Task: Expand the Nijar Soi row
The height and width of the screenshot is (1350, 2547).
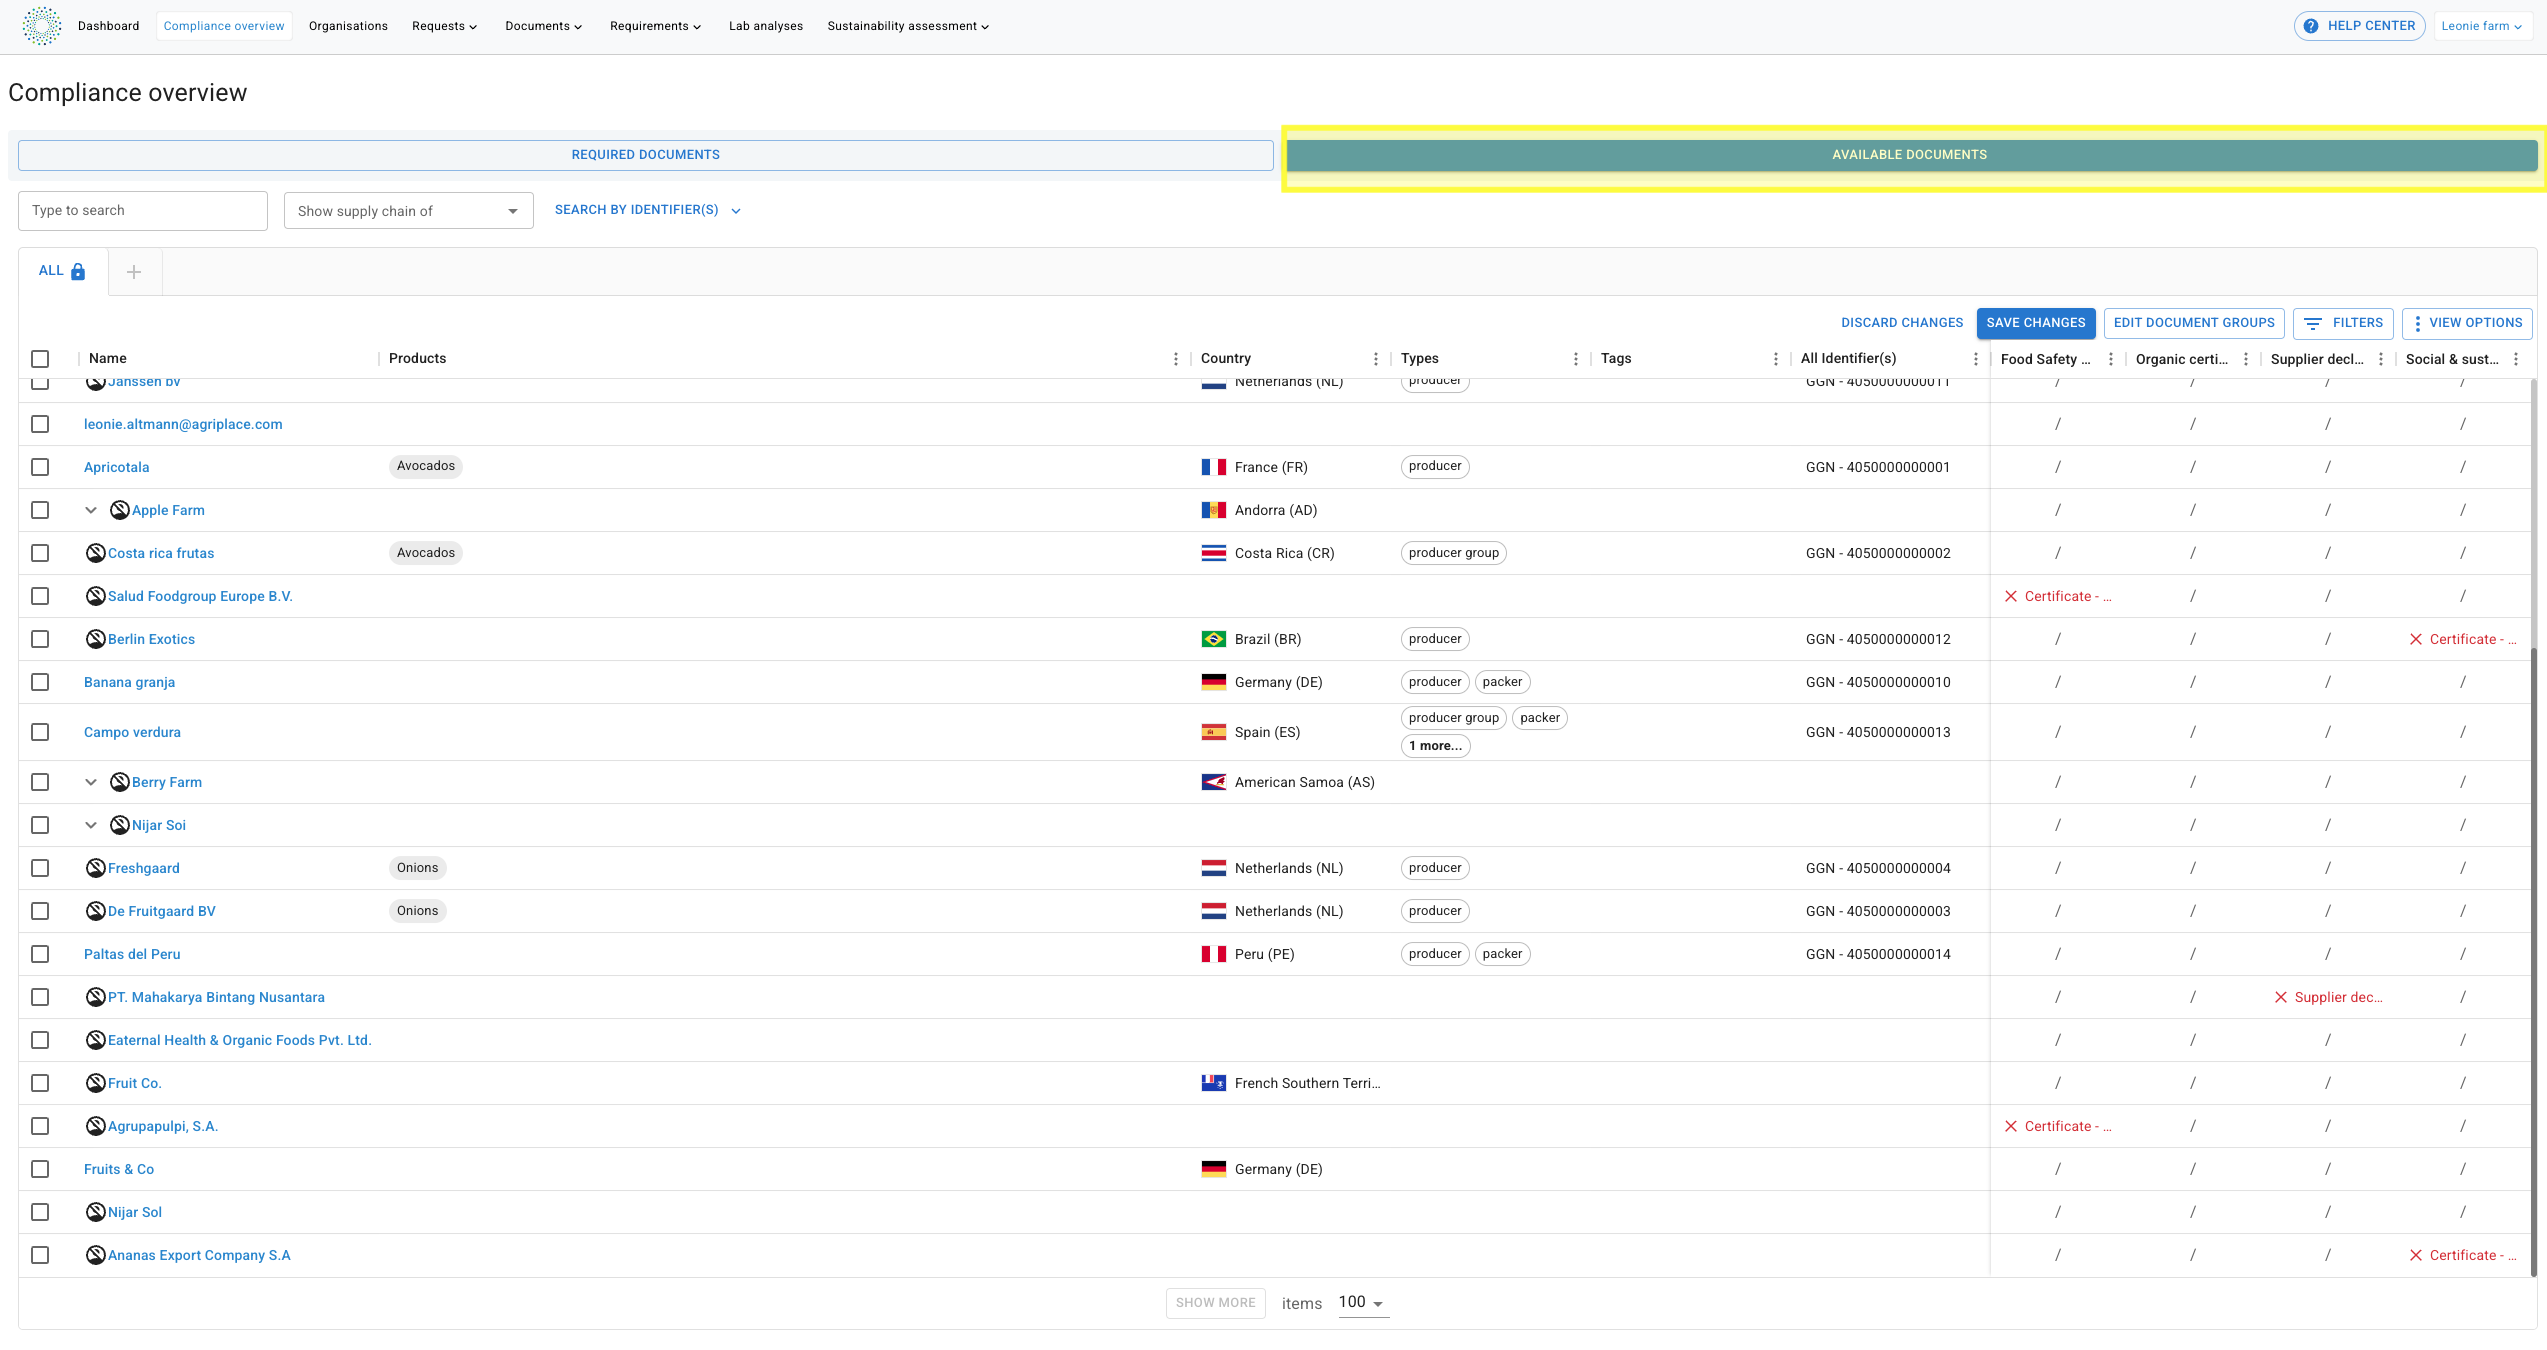Action: point(91,825)
